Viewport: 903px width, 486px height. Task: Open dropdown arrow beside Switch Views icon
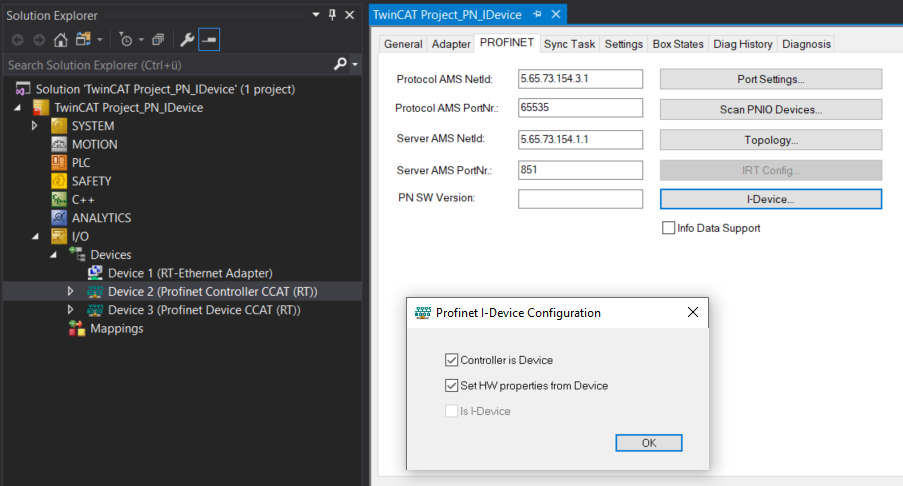click(100, 40)
